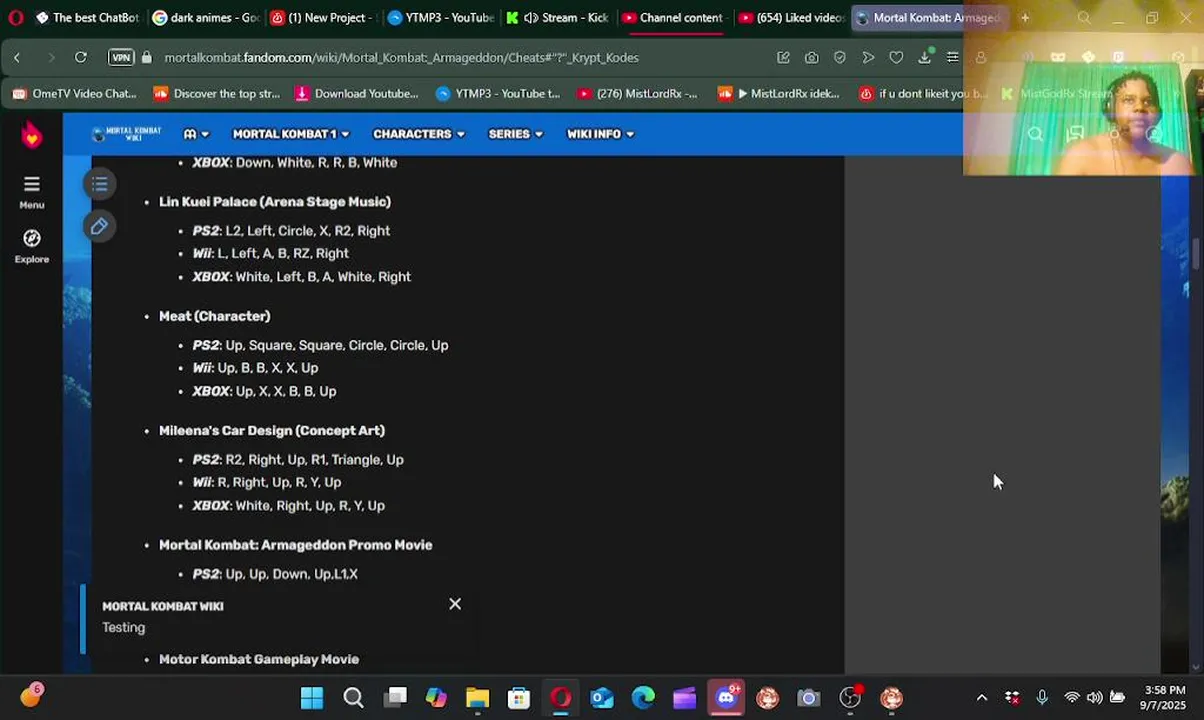Click "Mileena's Car Design (Concept Art)" heading
The width and height of the screenshot is (1204, 720).
click(x=272, y=431)
